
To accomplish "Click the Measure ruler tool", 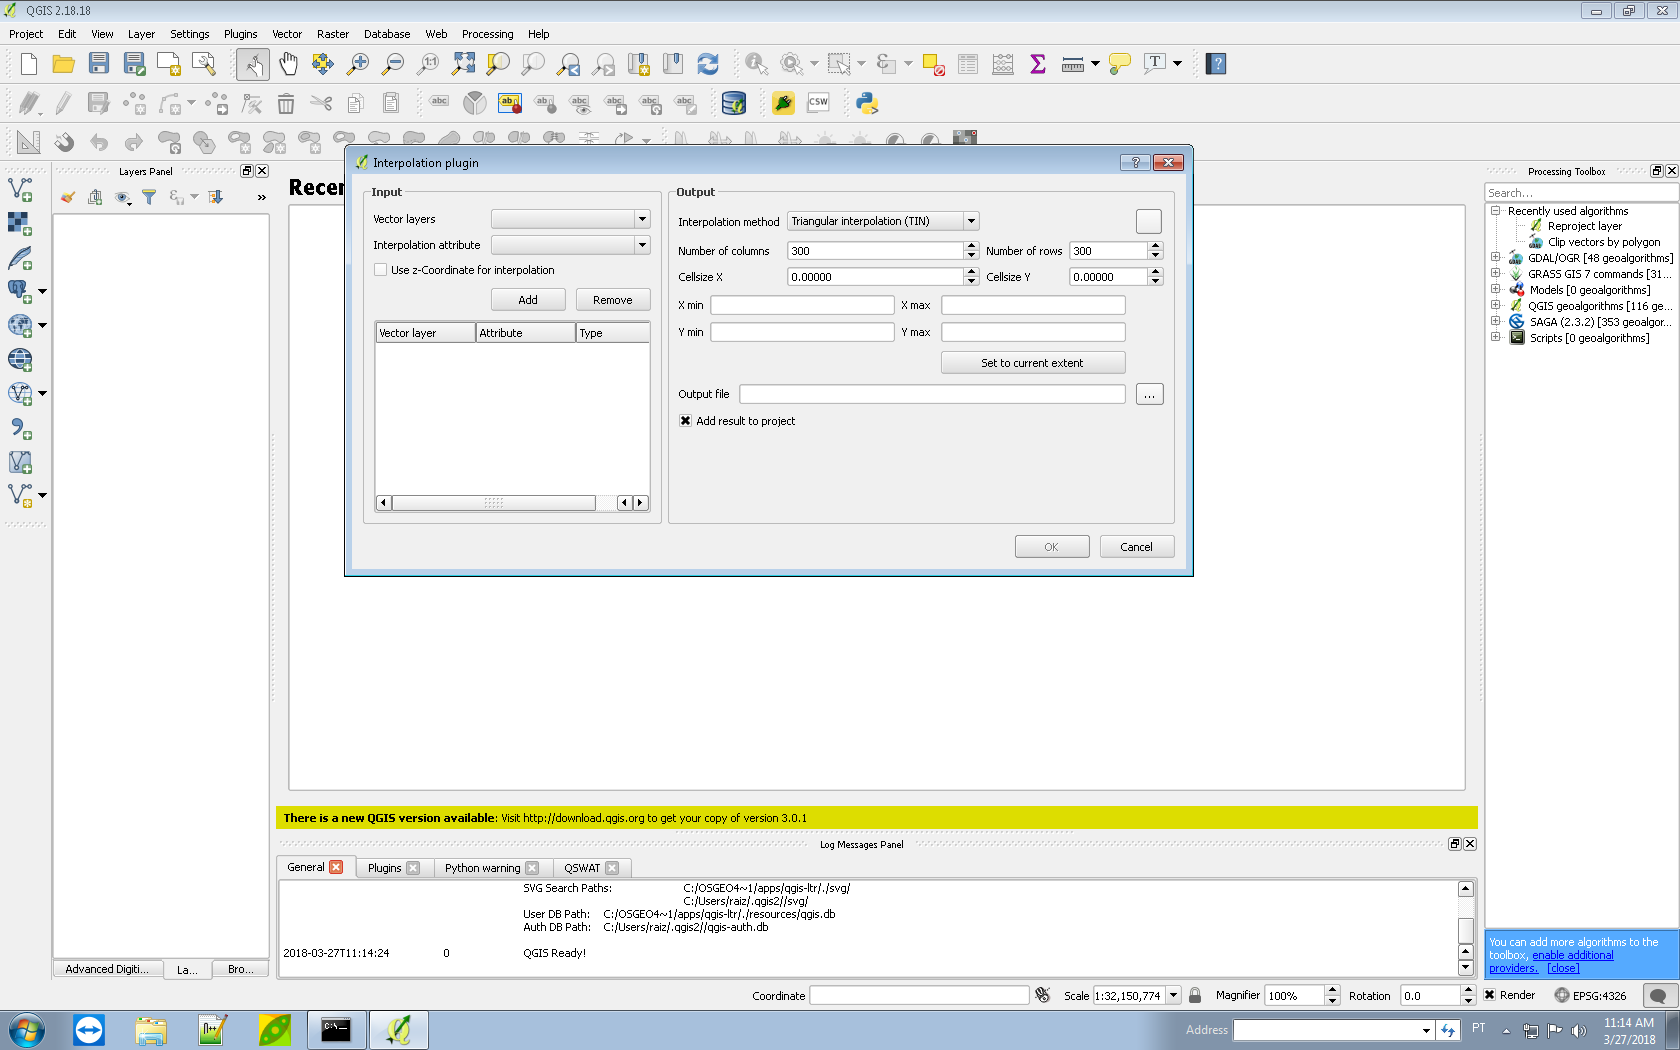I will tap(1072, 64).
